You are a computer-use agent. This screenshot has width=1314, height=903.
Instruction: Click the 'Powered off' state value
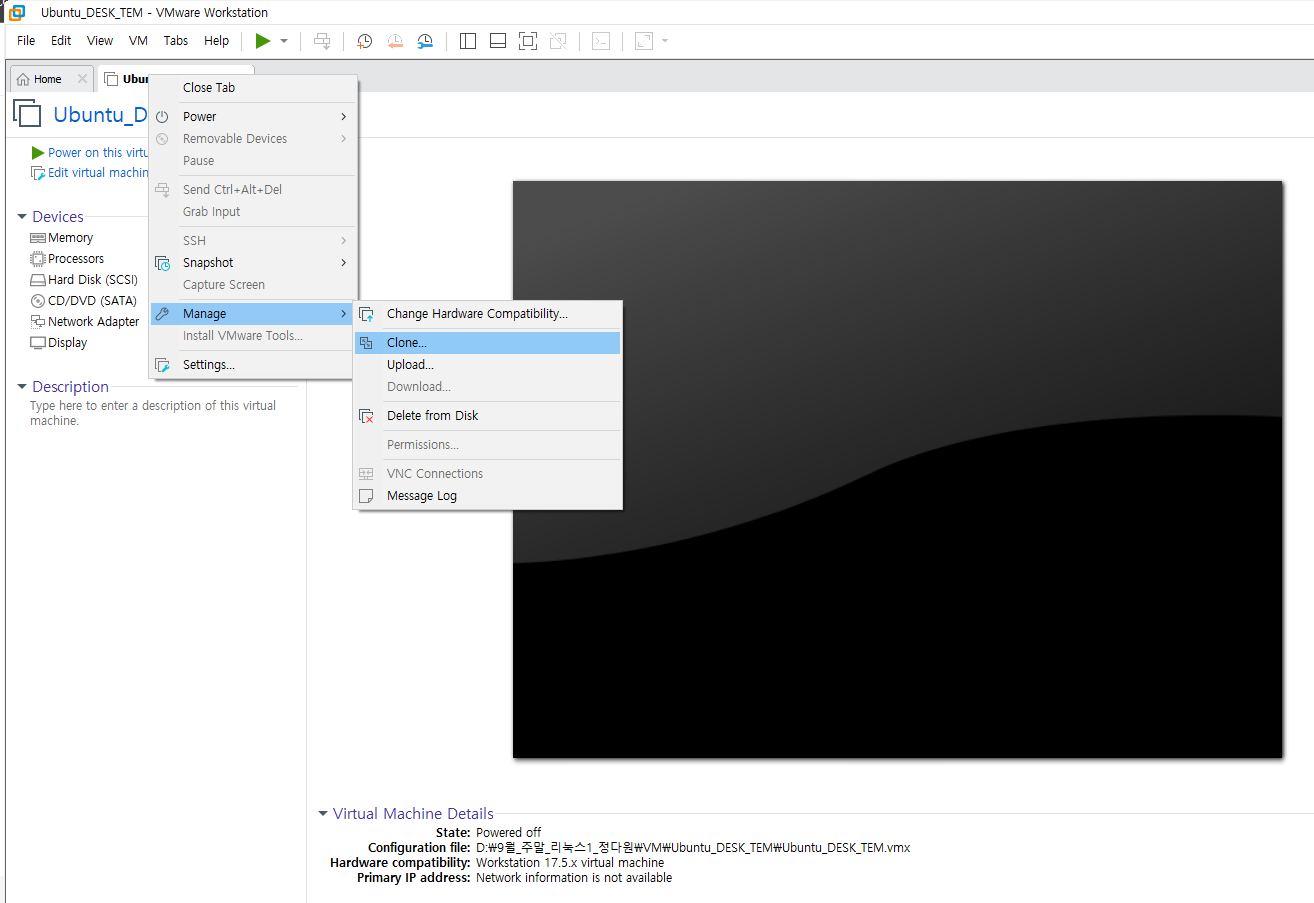point(508,833)
